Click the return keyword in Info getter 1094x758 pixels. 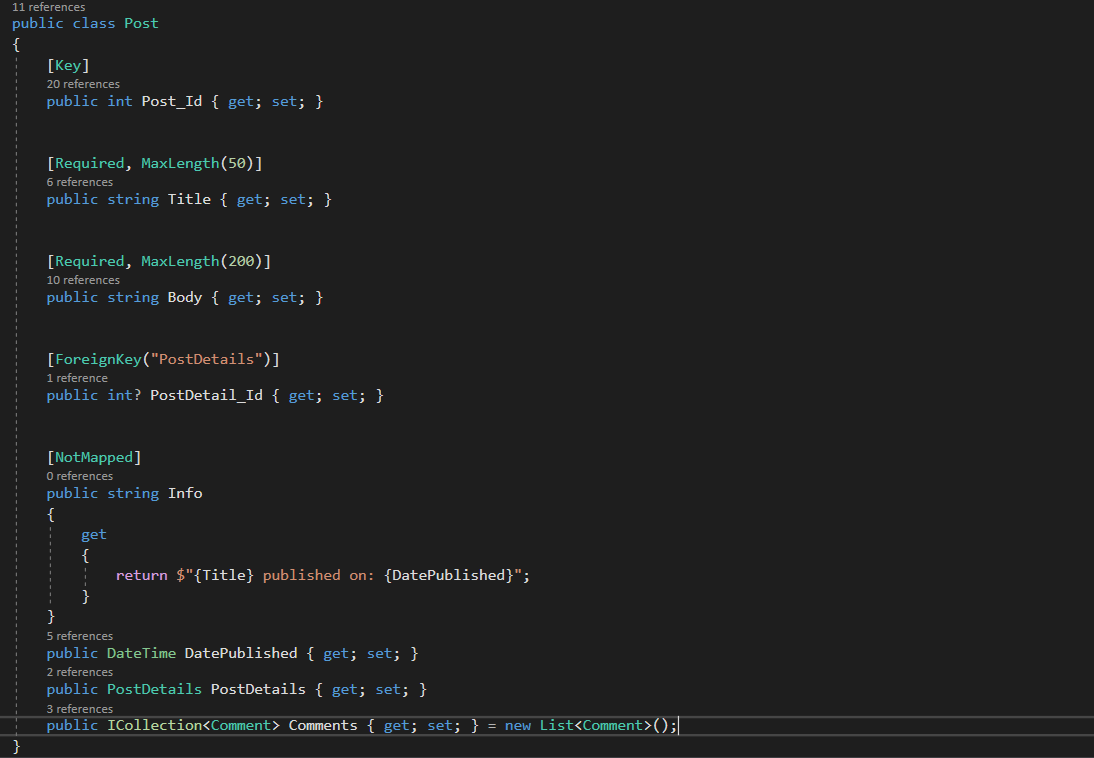click(x=142, y=575)
